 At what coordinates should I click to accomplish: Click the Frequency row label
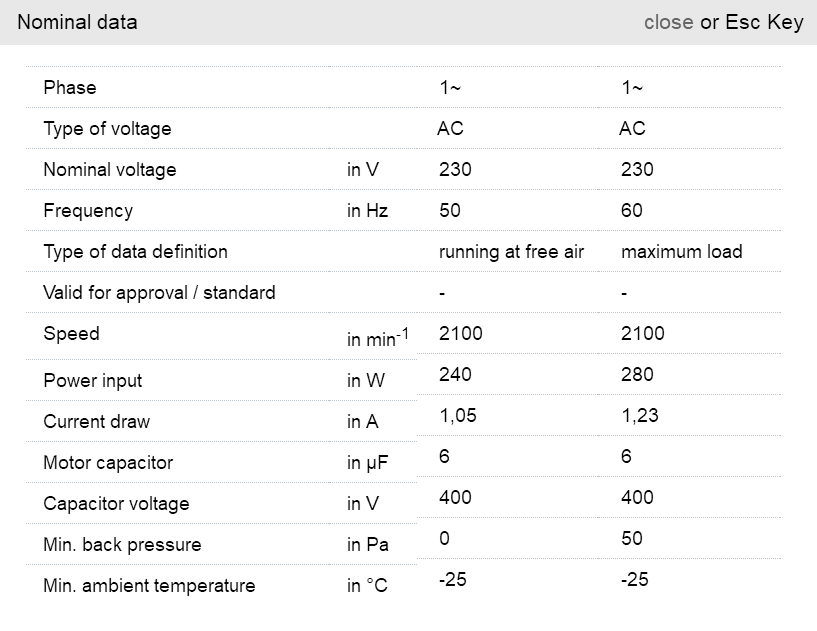(x=88, y=211)
